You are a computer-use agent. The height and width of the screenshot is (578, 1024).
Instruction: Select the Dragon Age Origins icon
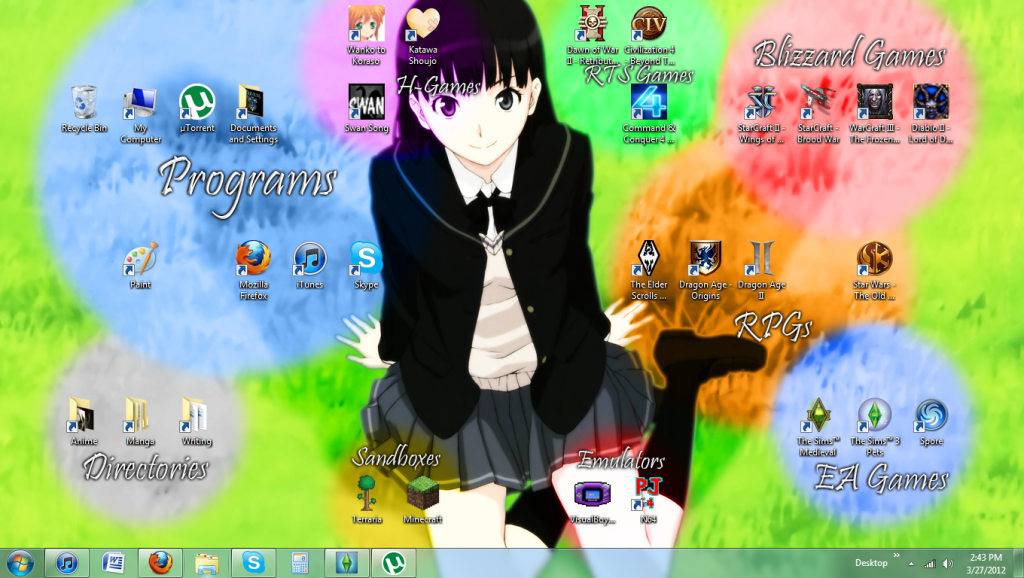click(x=705, y=259)
